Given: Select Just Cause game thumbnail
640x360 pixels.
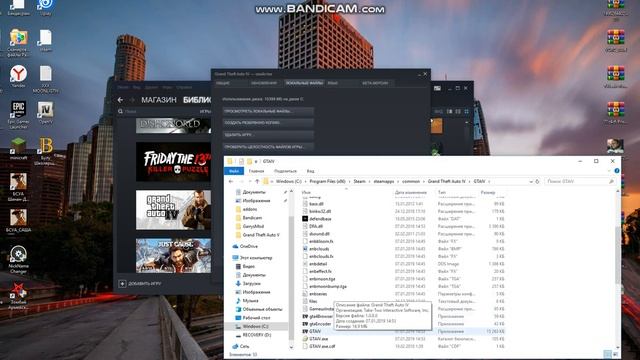Looking at the screenshot, I should pos(173,256).
